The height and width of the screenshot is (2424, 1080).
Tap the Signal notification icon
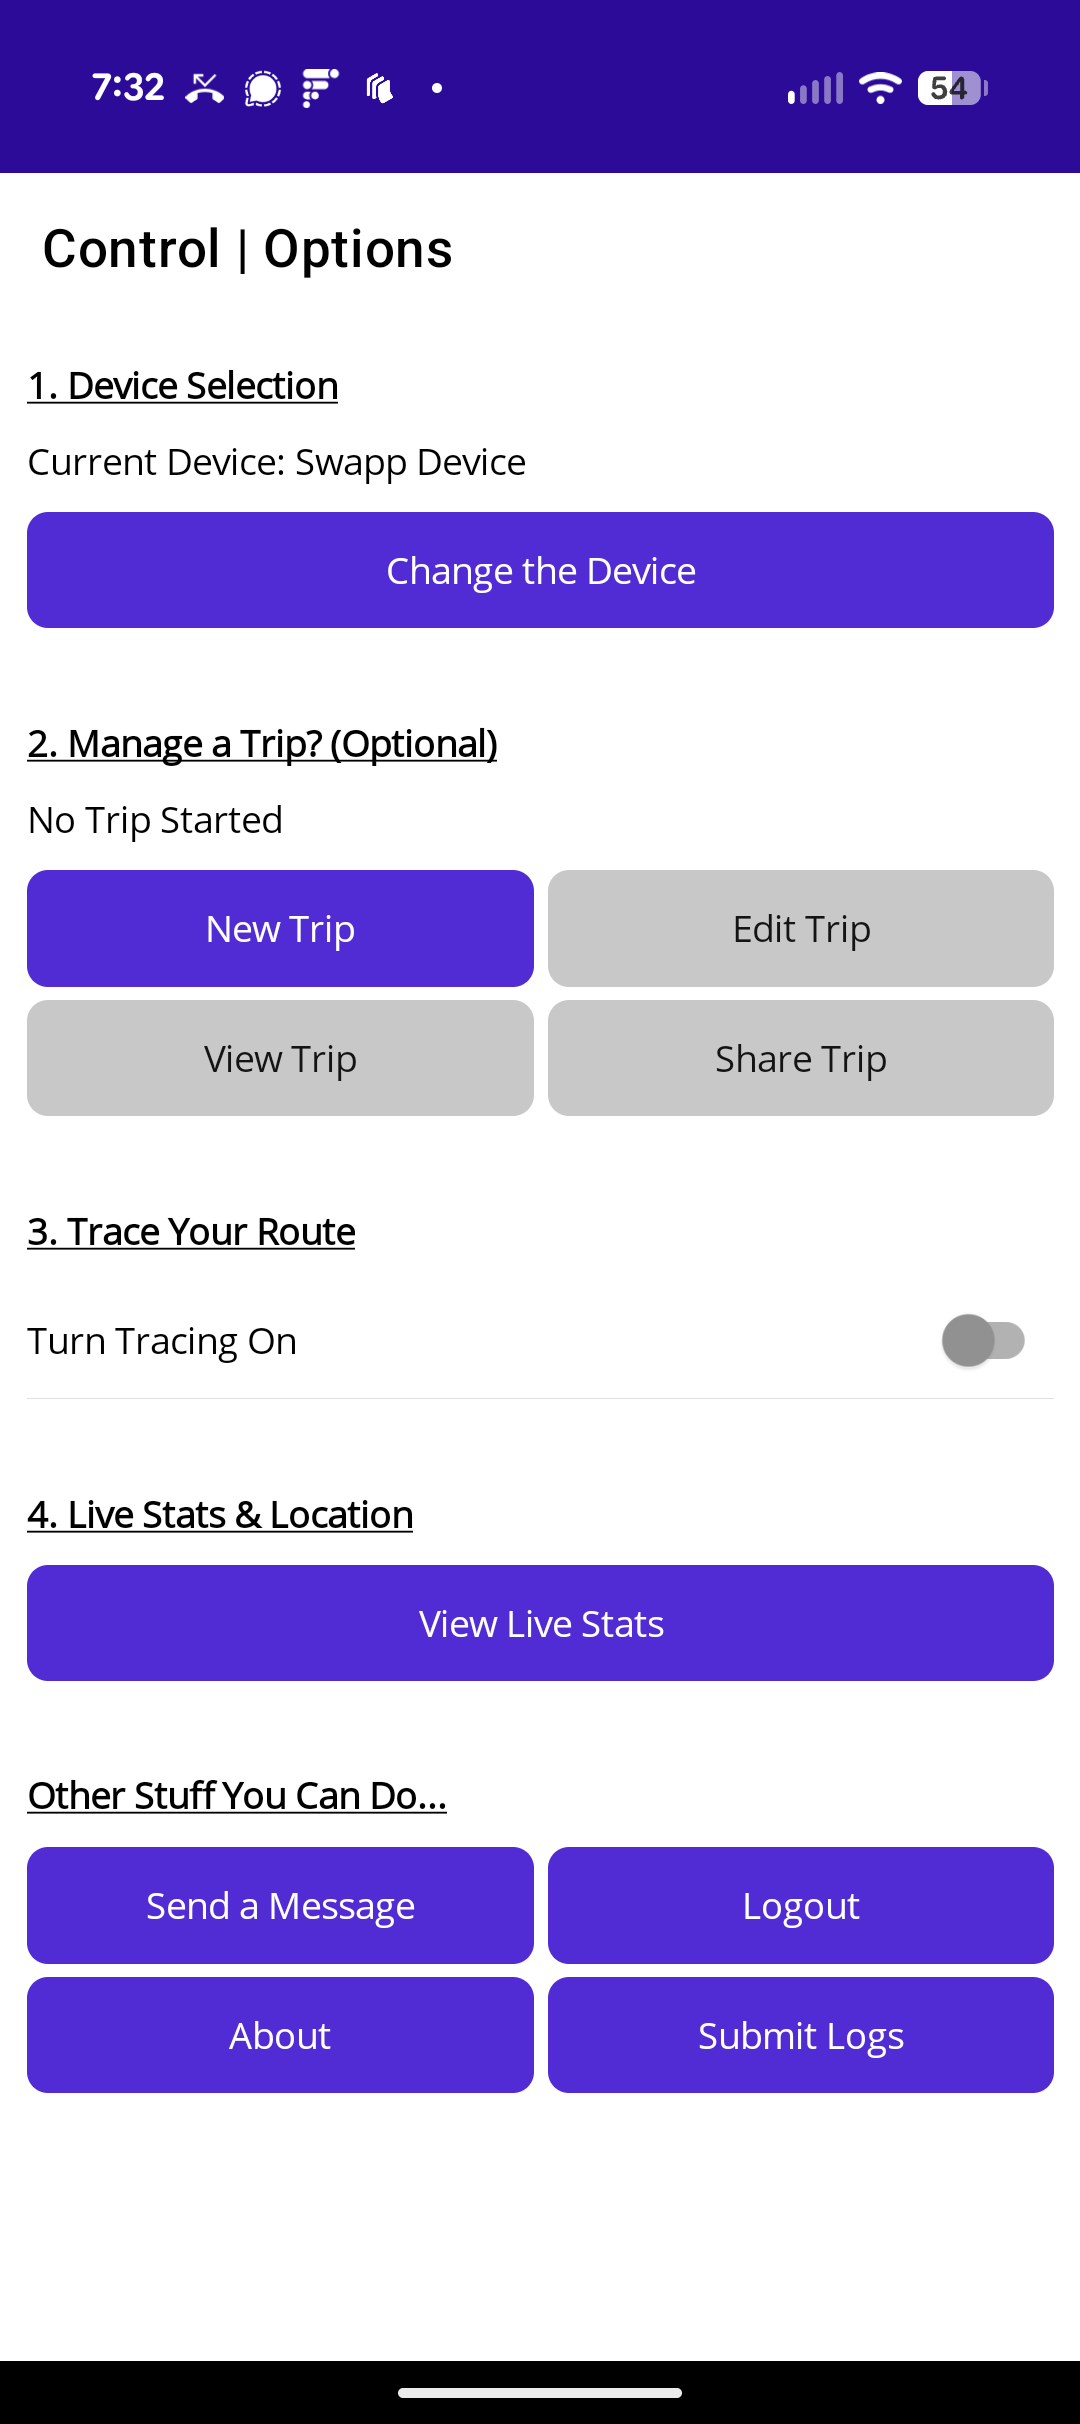(263, 88)
